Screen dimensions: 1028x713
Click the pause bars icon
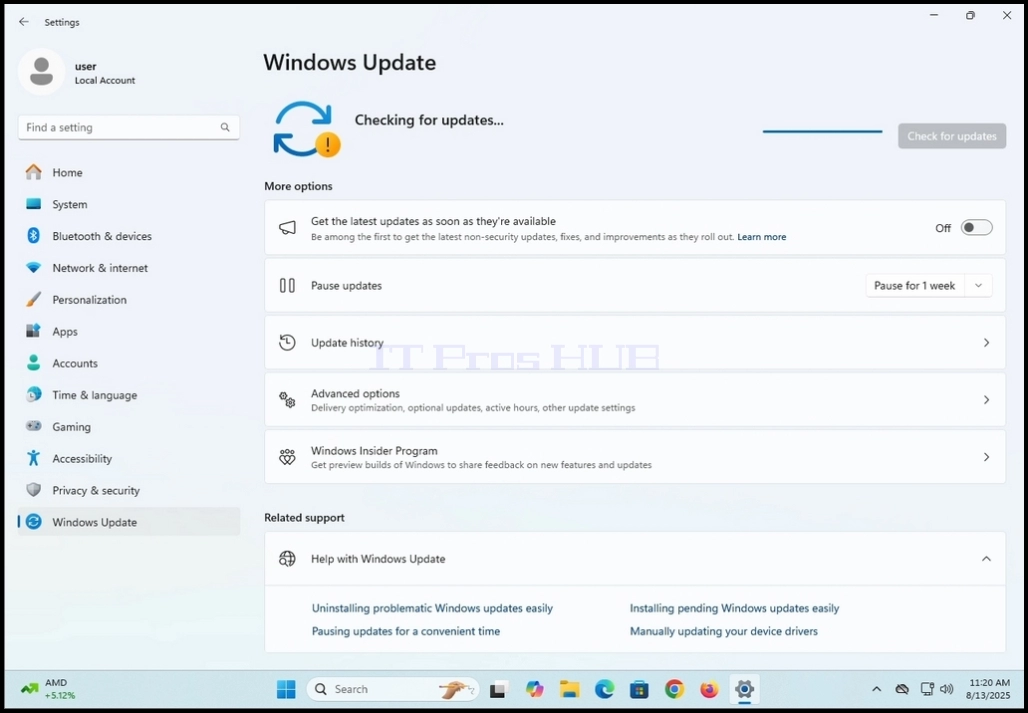coord(287,285)
